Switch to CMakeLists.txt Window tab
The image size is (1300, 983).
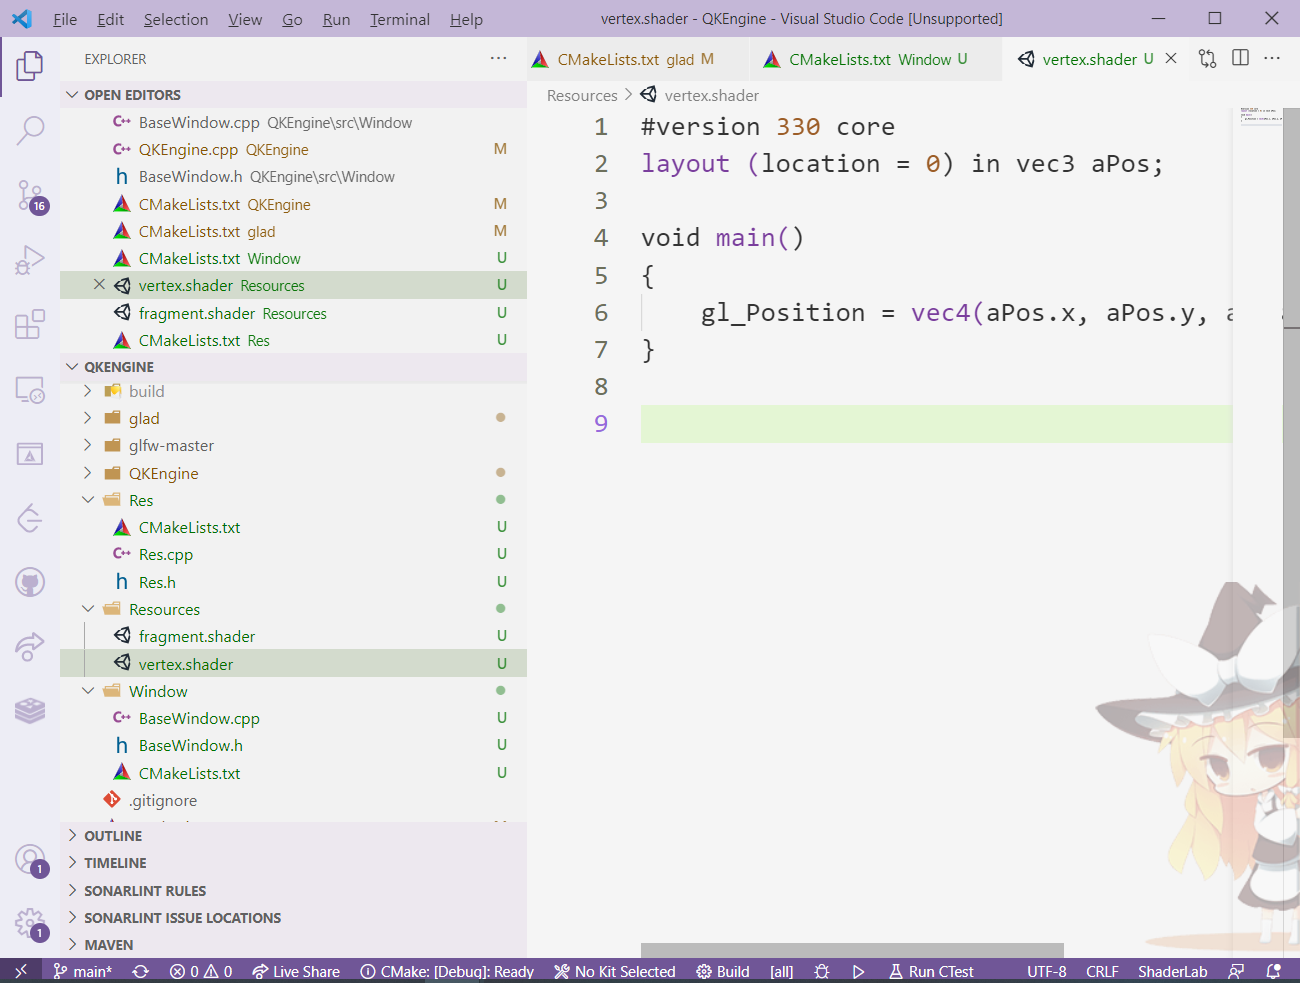[x=876, y=59]
